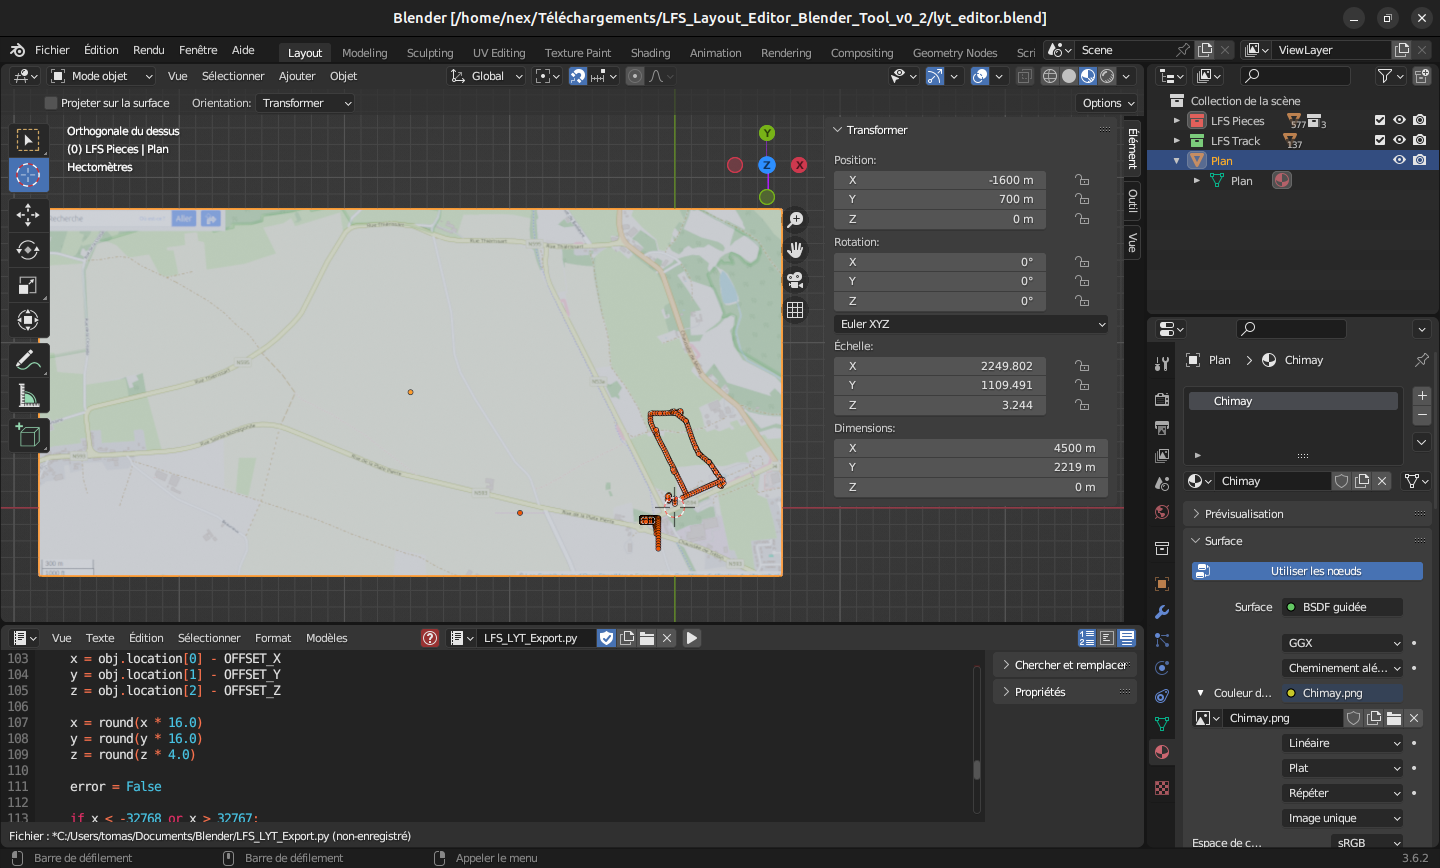
Task: Lock the Position X value
Action: click(x=1082, y=180)
